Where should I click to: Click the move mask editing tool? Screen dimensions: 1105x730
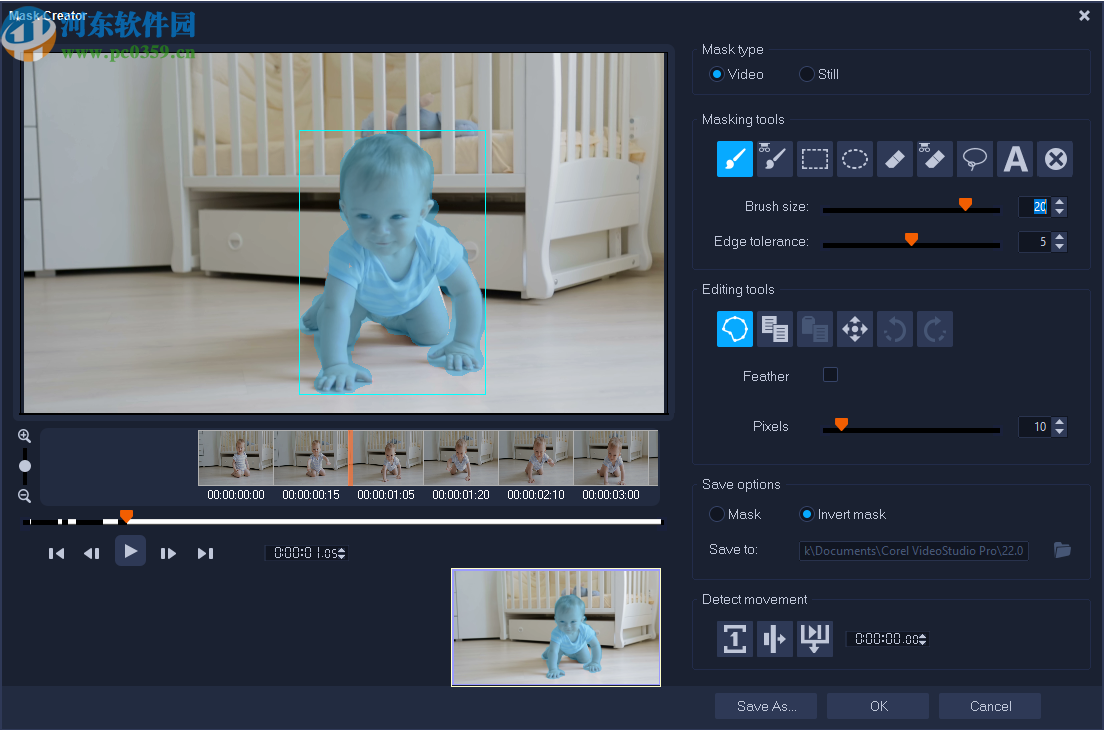[855, 329]
